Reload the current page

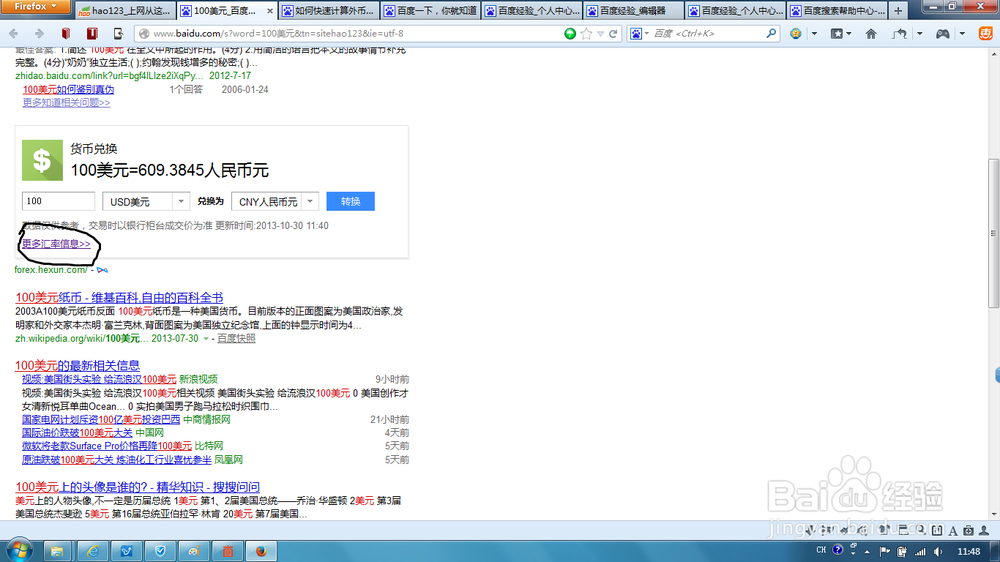click(613, 33)
